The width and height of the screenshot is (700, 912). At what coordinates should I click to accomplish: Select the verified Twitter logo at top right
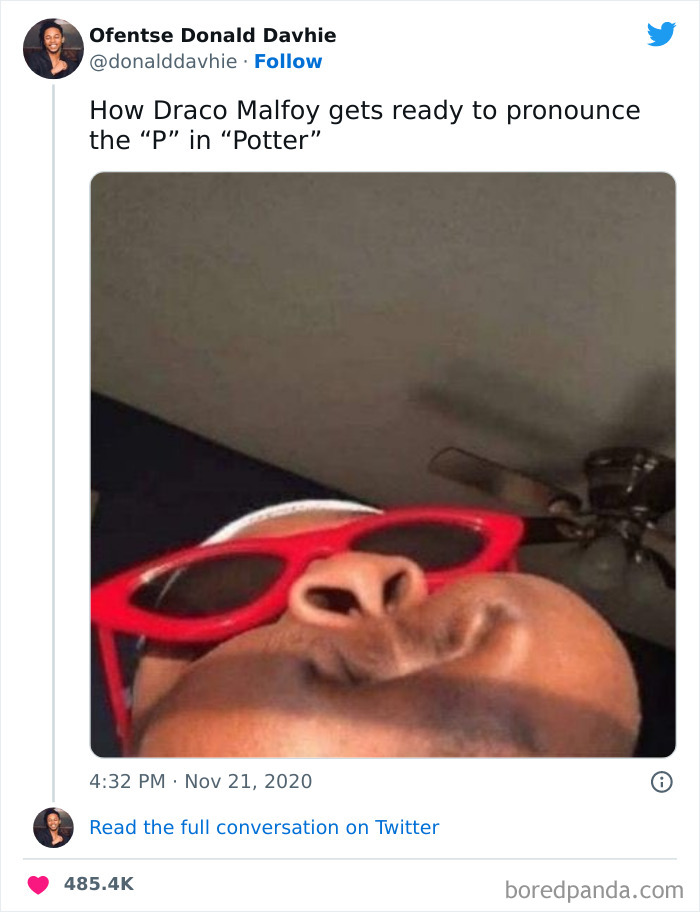663,33
